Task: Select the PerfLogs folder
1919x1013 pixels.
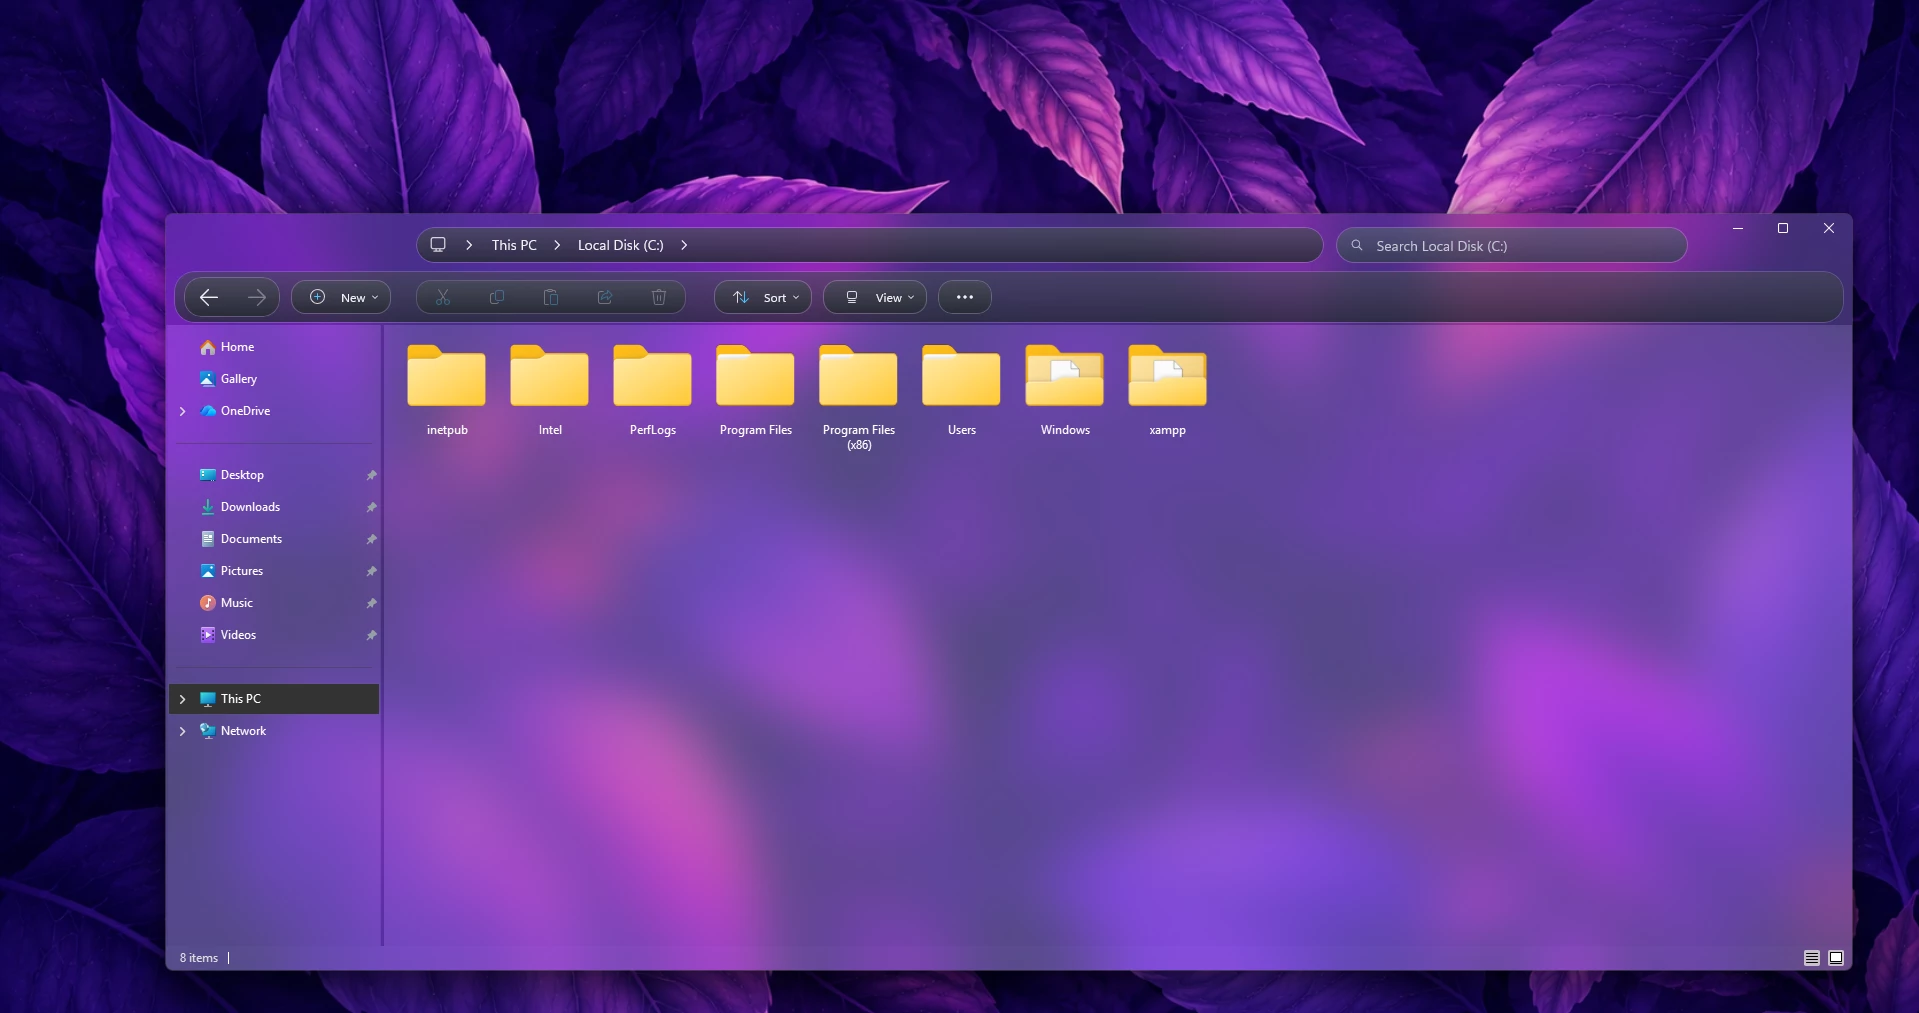Action: pyautogui.click(x=653, y=391)
